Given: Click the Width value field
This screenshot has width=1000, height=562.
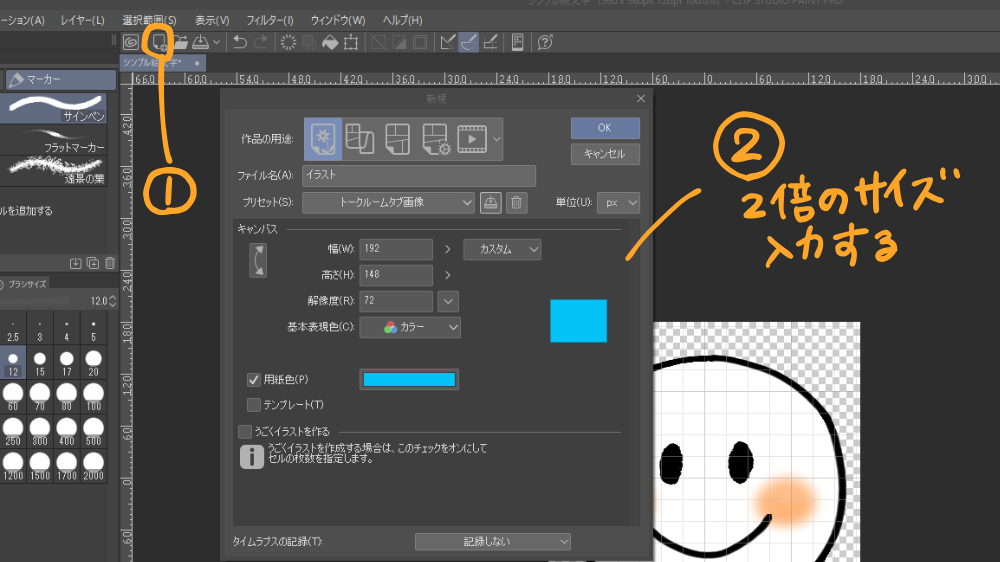Looking at the screenshot, I should (x=396, y=249).
